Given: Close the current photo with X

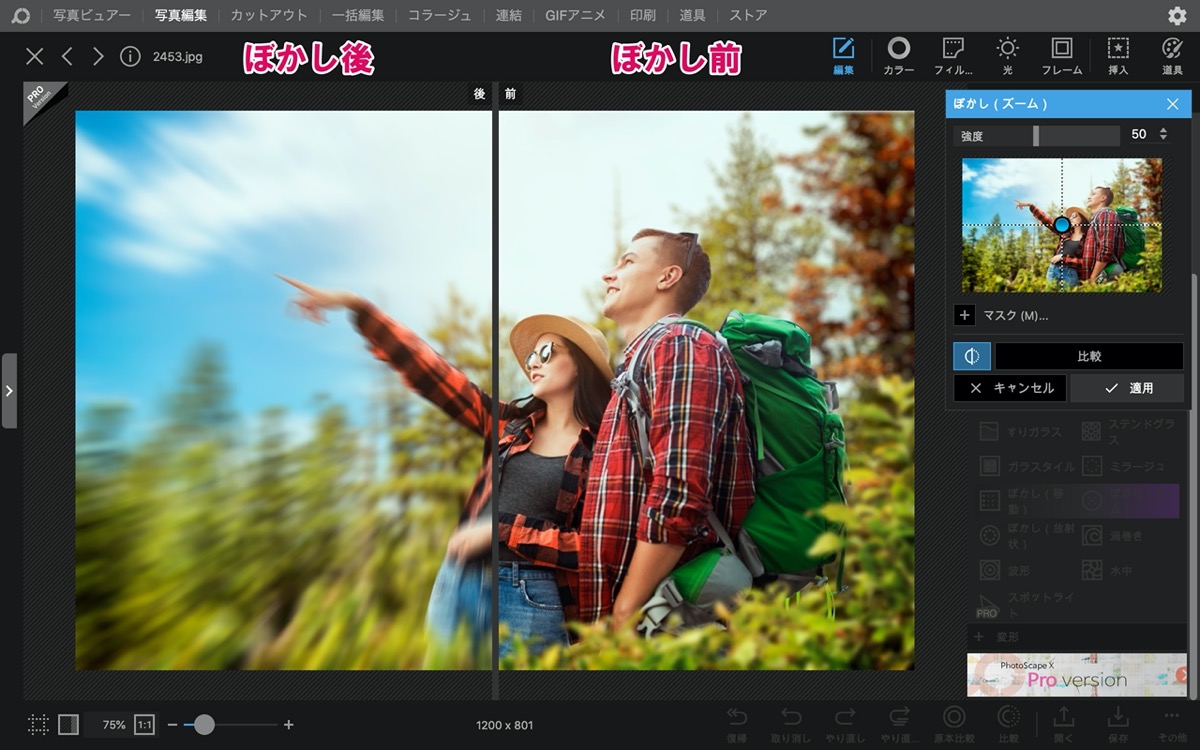Looking at the screenshot, I should (x=35, y=56).
